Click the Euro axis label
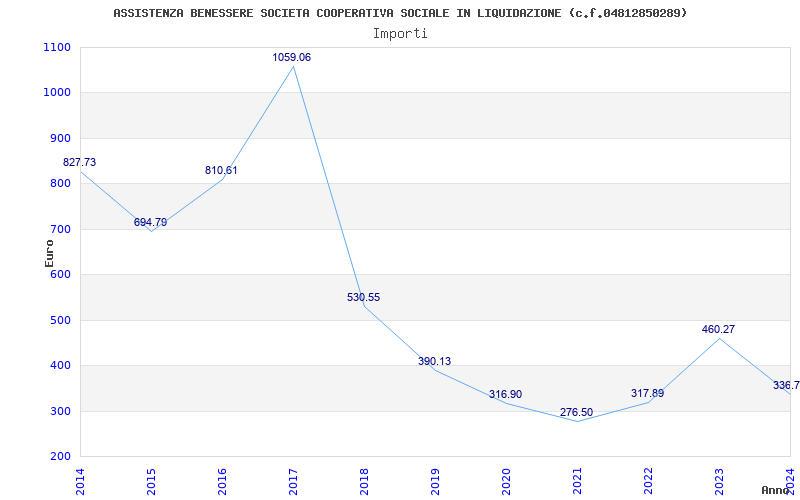Image resolution: width=800 pixels, height=500 pixels. tap(49, 254)
